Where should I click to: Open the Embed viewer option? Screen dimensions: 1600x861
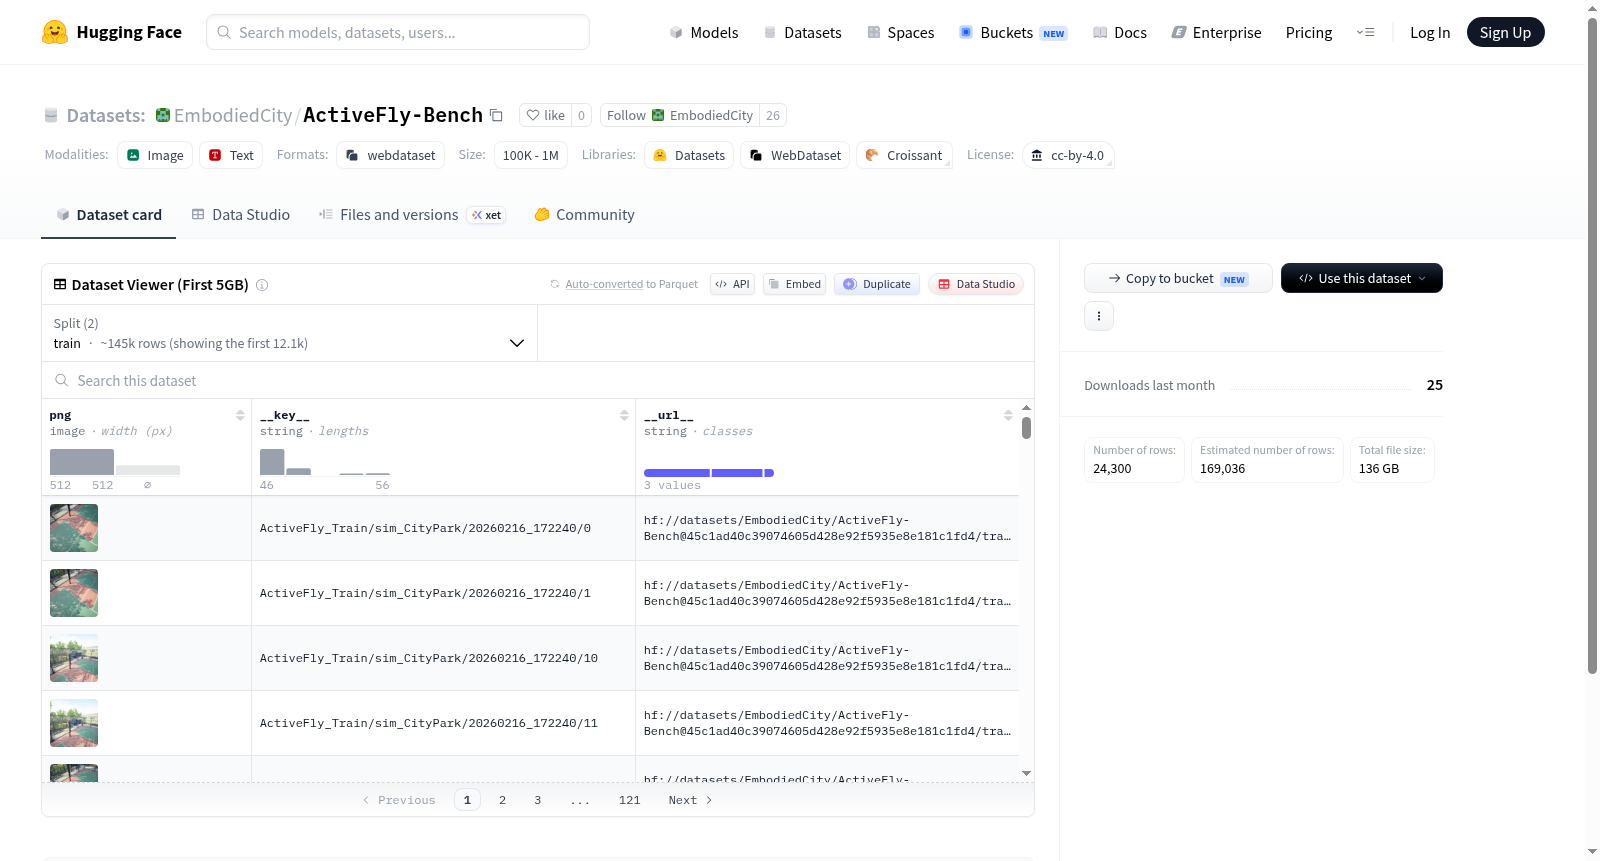pyautogui.click(x=795, y=284)
